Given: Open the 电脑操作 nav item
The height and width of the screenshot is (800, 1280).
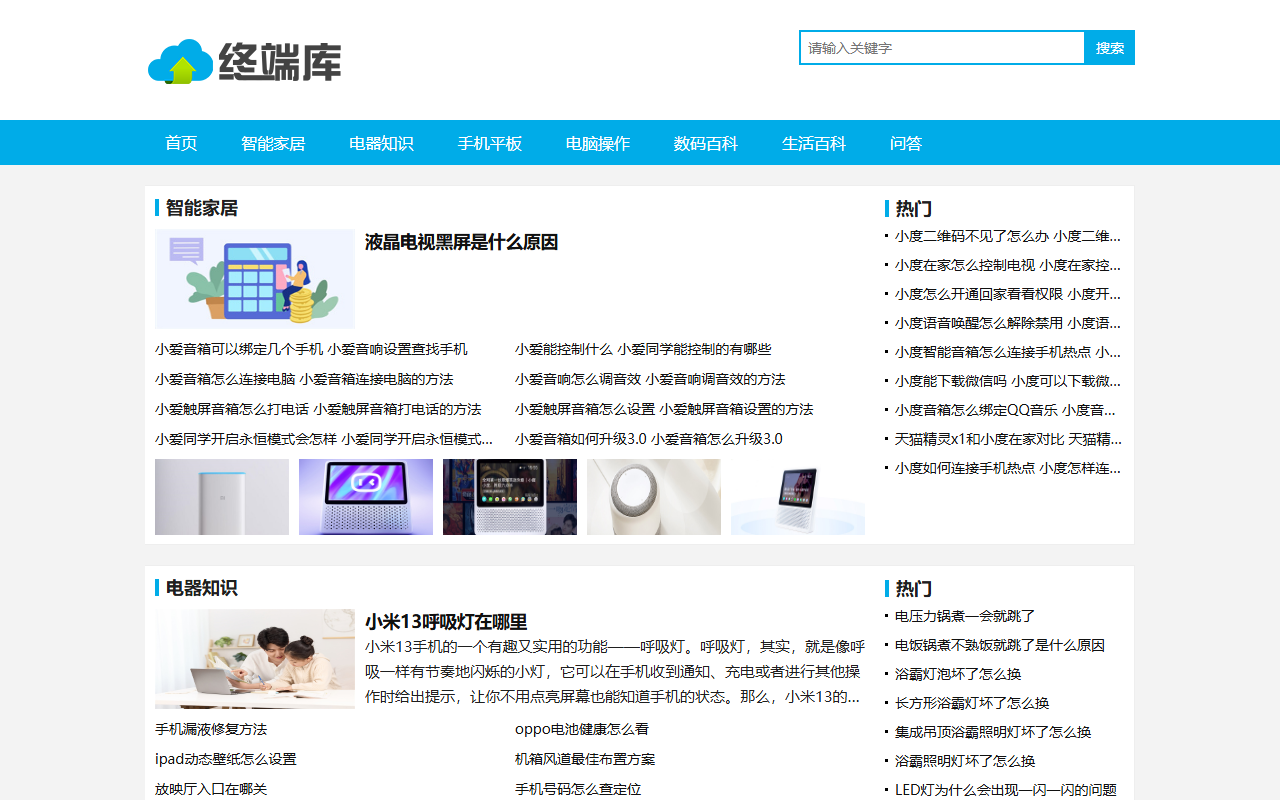Looking at the screenshot, I should pyautogui.click(x=598, y=143).
